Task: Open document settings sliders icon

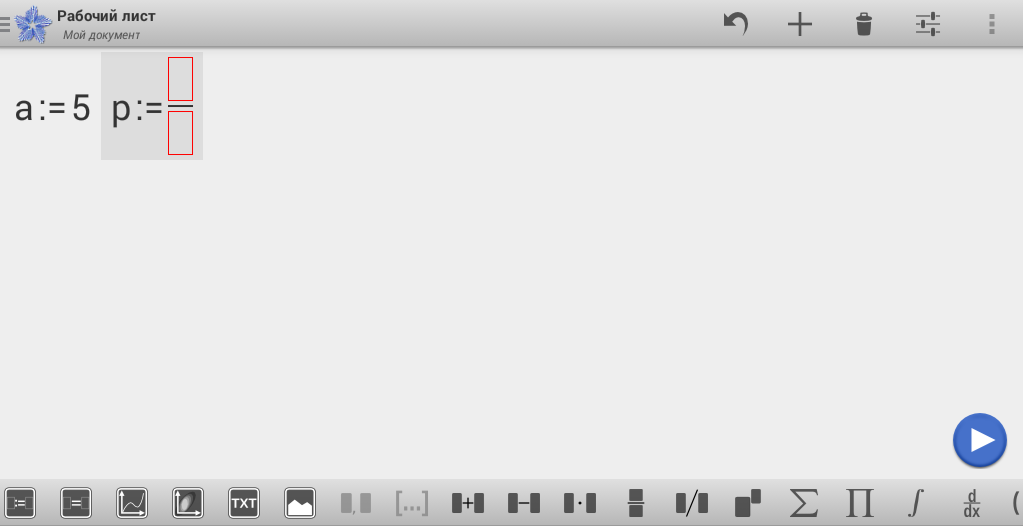Action: pos(928,25)
